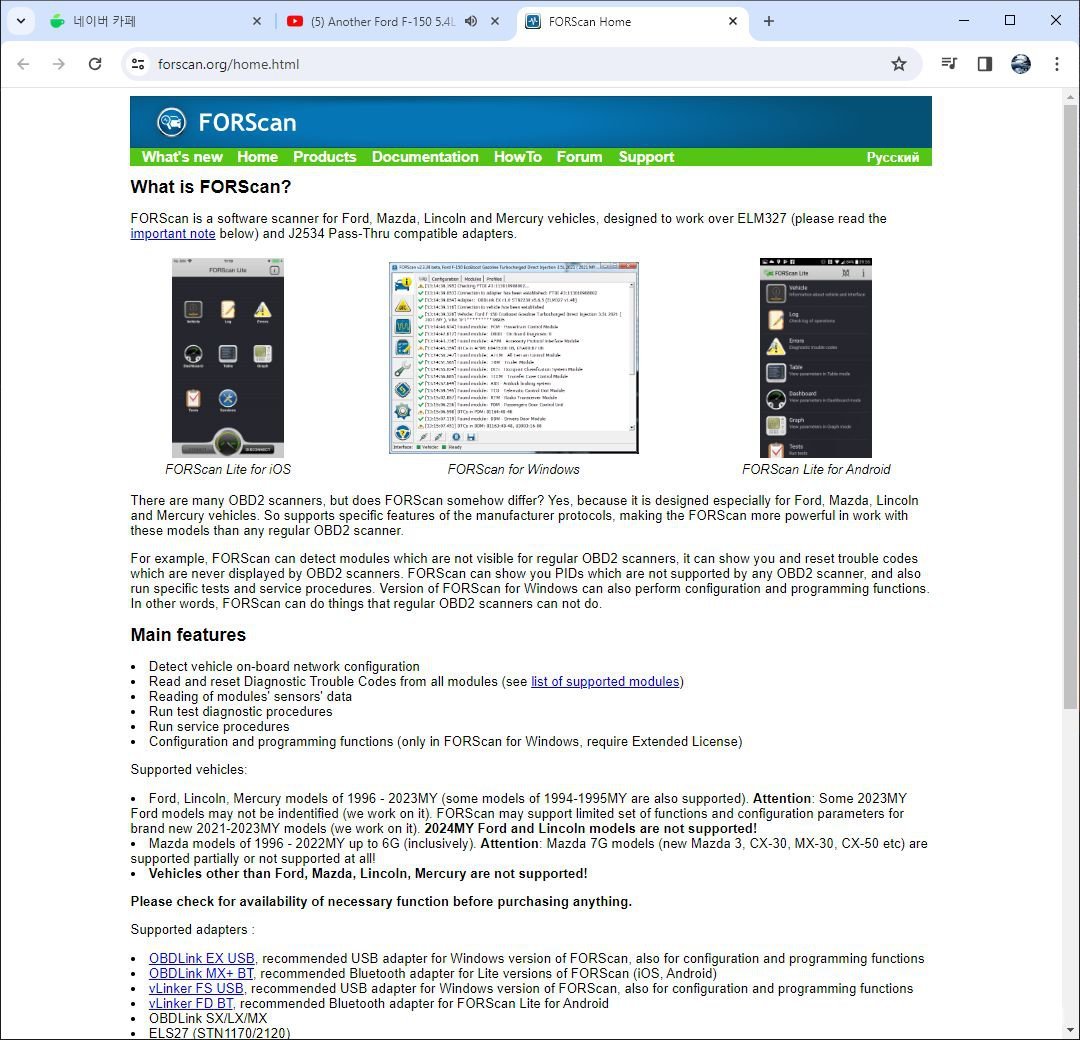1080x1040 pixels.
Task: Click the 'OBDLink SX/LX/MX' list item
Action: (208, 1018)
